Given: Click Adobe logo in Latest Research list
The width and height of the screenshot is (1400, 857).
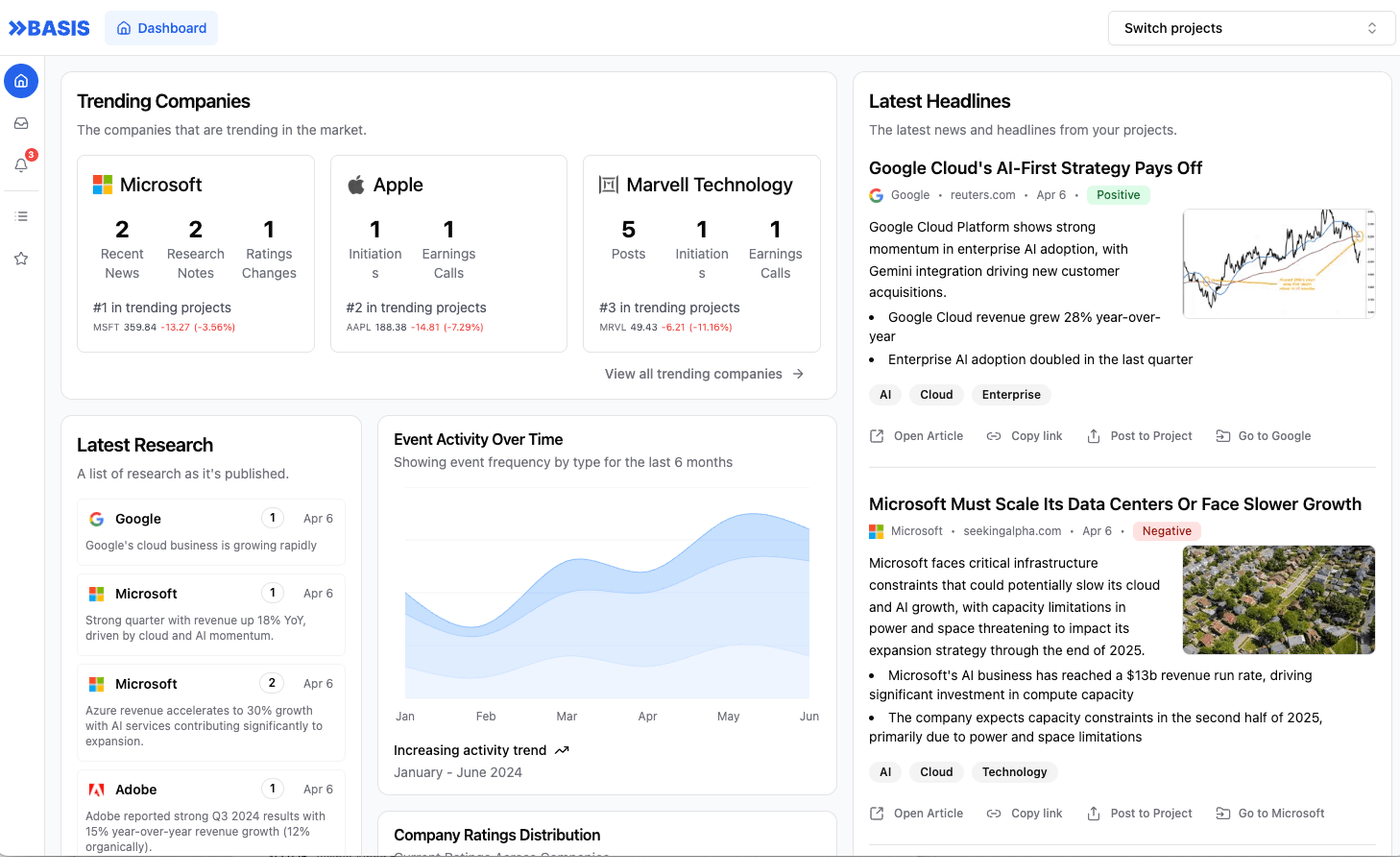Looking at the screenshot, I should pyautogui.click(x=96, y=790).
